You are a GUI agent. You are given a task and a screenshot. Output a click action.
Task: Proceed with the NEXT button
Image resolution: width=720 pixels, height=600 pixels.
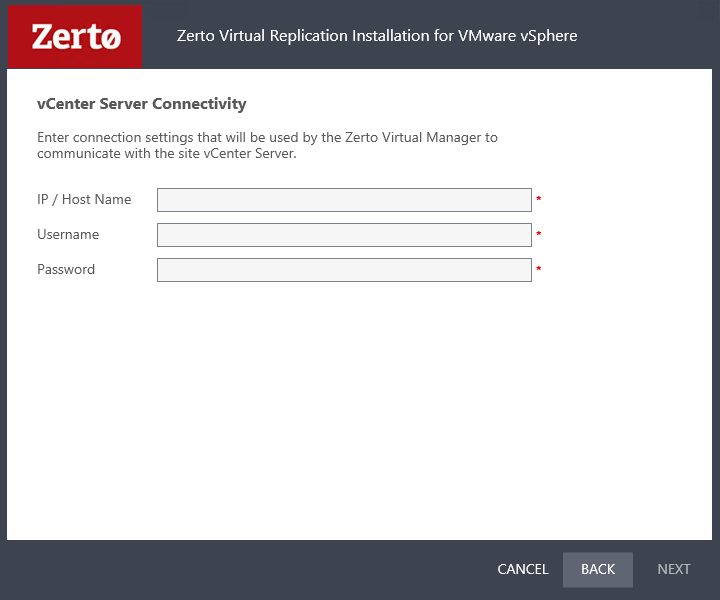coord(674,569)
